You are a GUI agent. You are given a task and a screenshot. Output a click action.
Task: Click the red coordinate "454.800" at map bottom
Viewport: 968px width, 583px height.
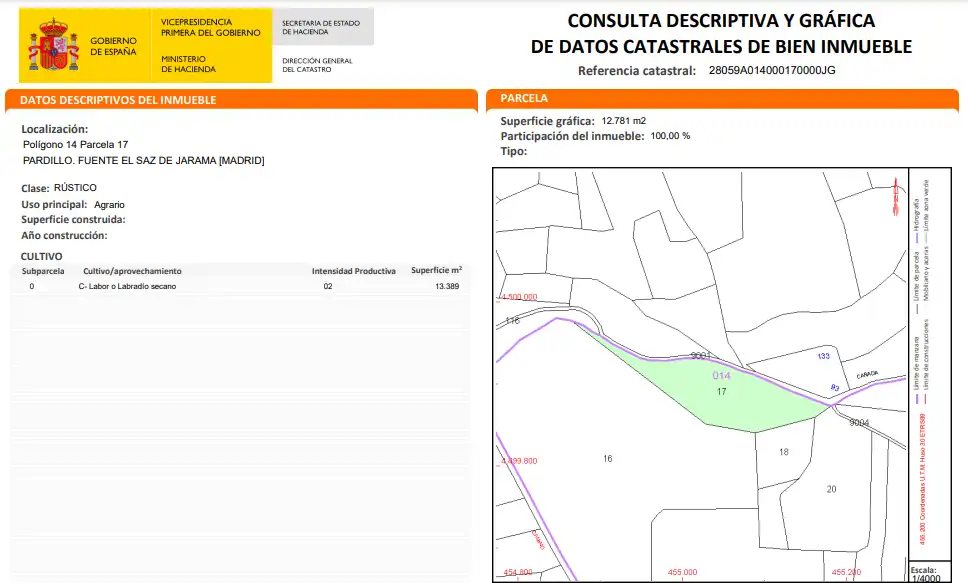518,573
